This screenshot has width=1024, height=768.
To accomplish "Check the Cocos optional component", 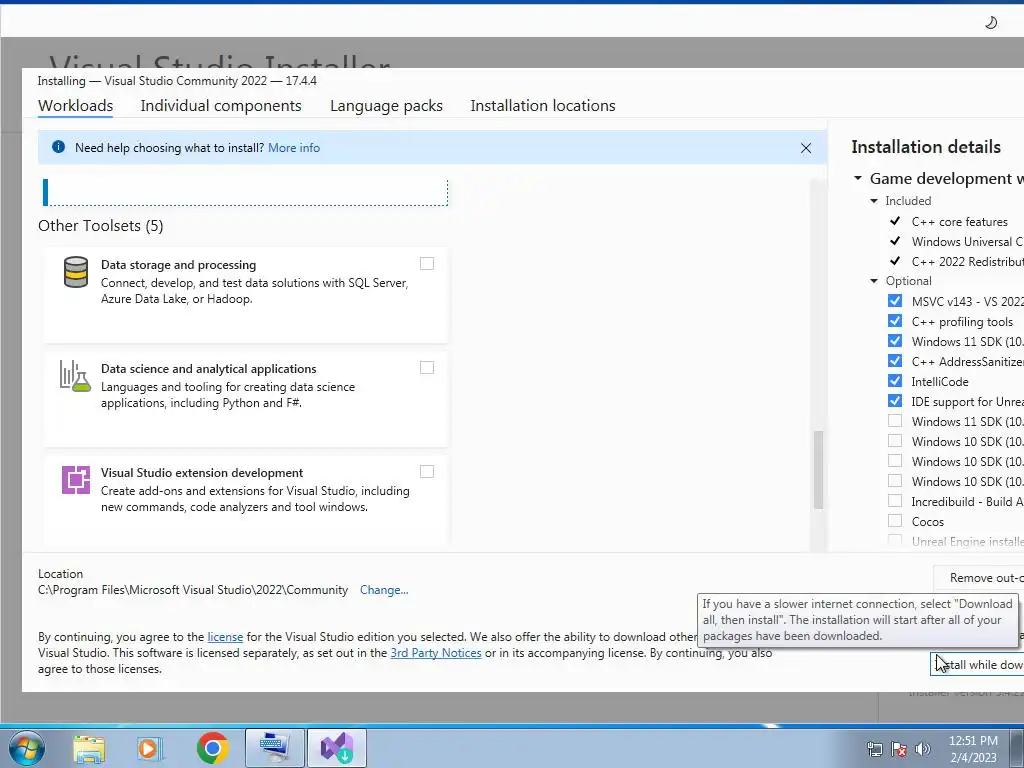I will click(x=895, y=520).
